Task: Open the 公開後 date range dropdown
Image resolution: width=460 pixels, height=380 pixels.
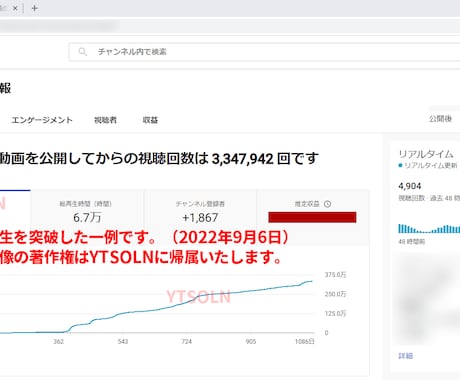Action: (441, 119)
